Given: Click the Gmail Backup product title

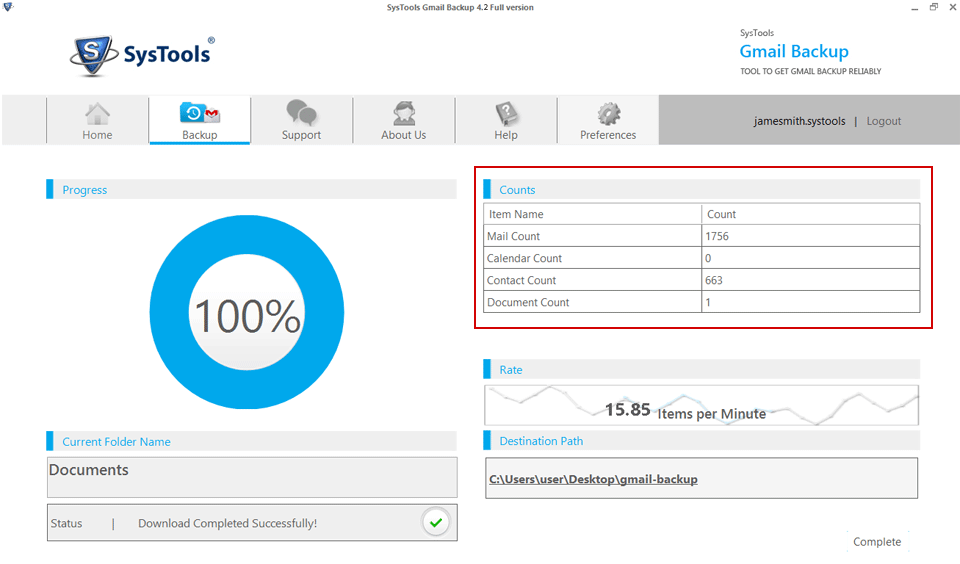Looking at the screenshot, I should 794,51.
